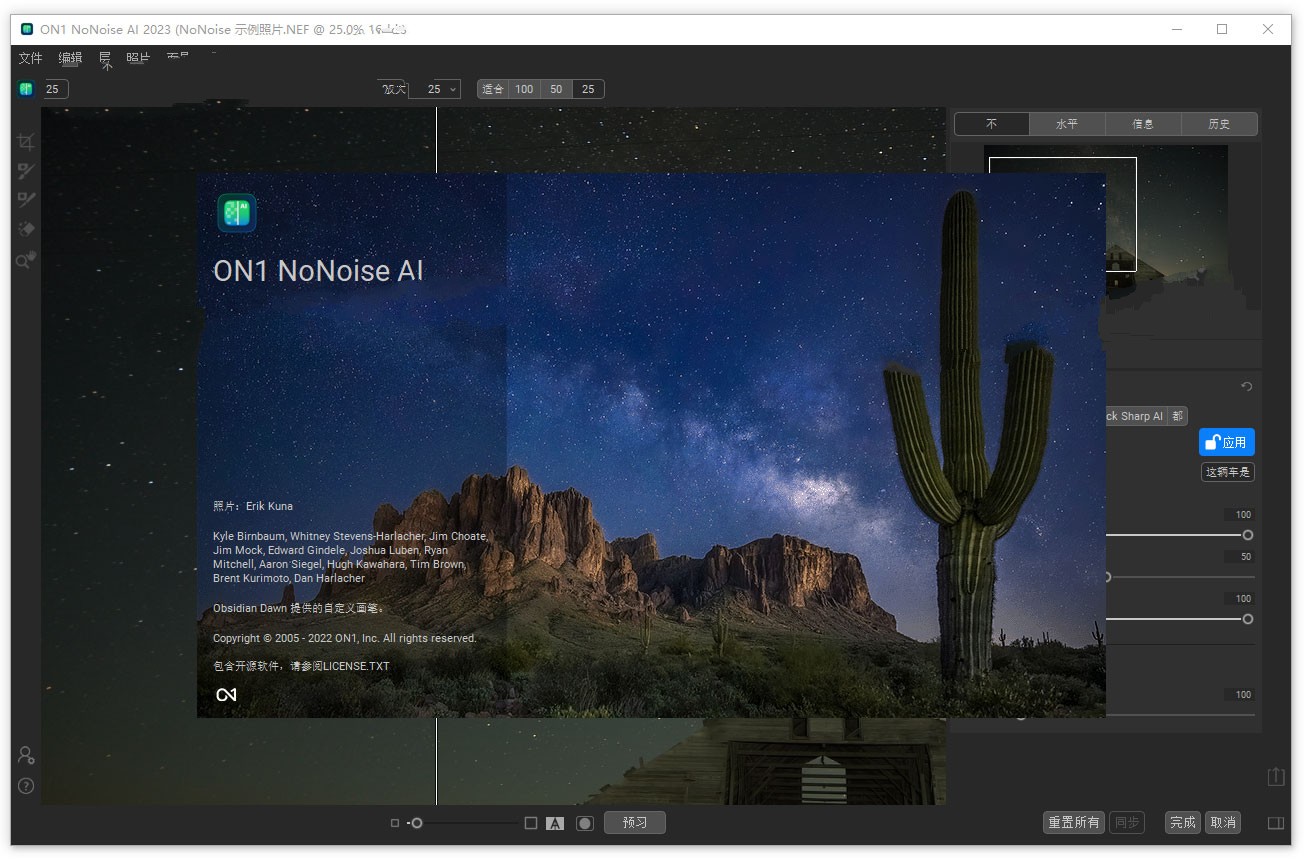Click the 预习 preview button

pyautogui.click(x=635, y=823)
